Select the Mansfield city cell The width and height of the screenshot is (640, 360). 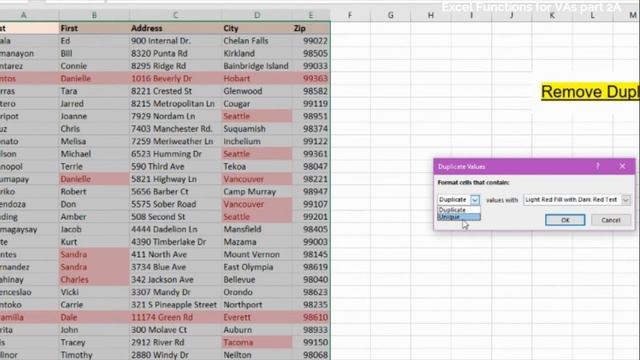[257, 229]
